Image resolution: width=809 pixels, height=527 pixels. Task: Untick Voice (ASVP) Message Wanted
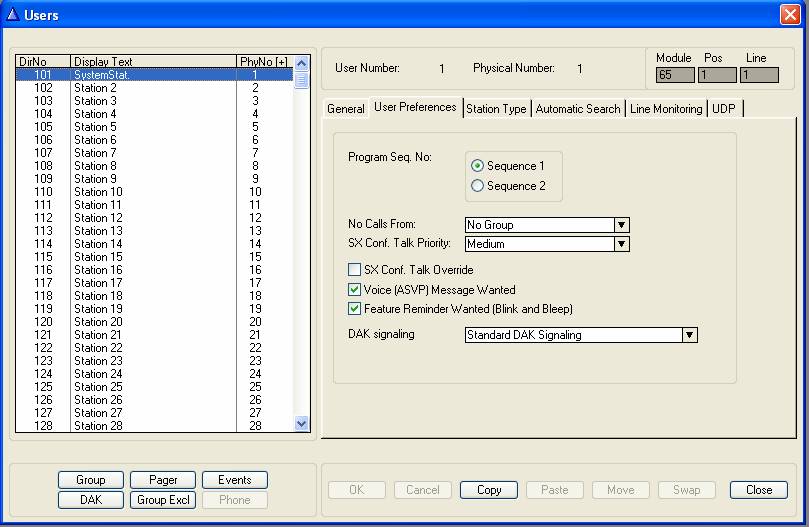click(x=354, y=289)
